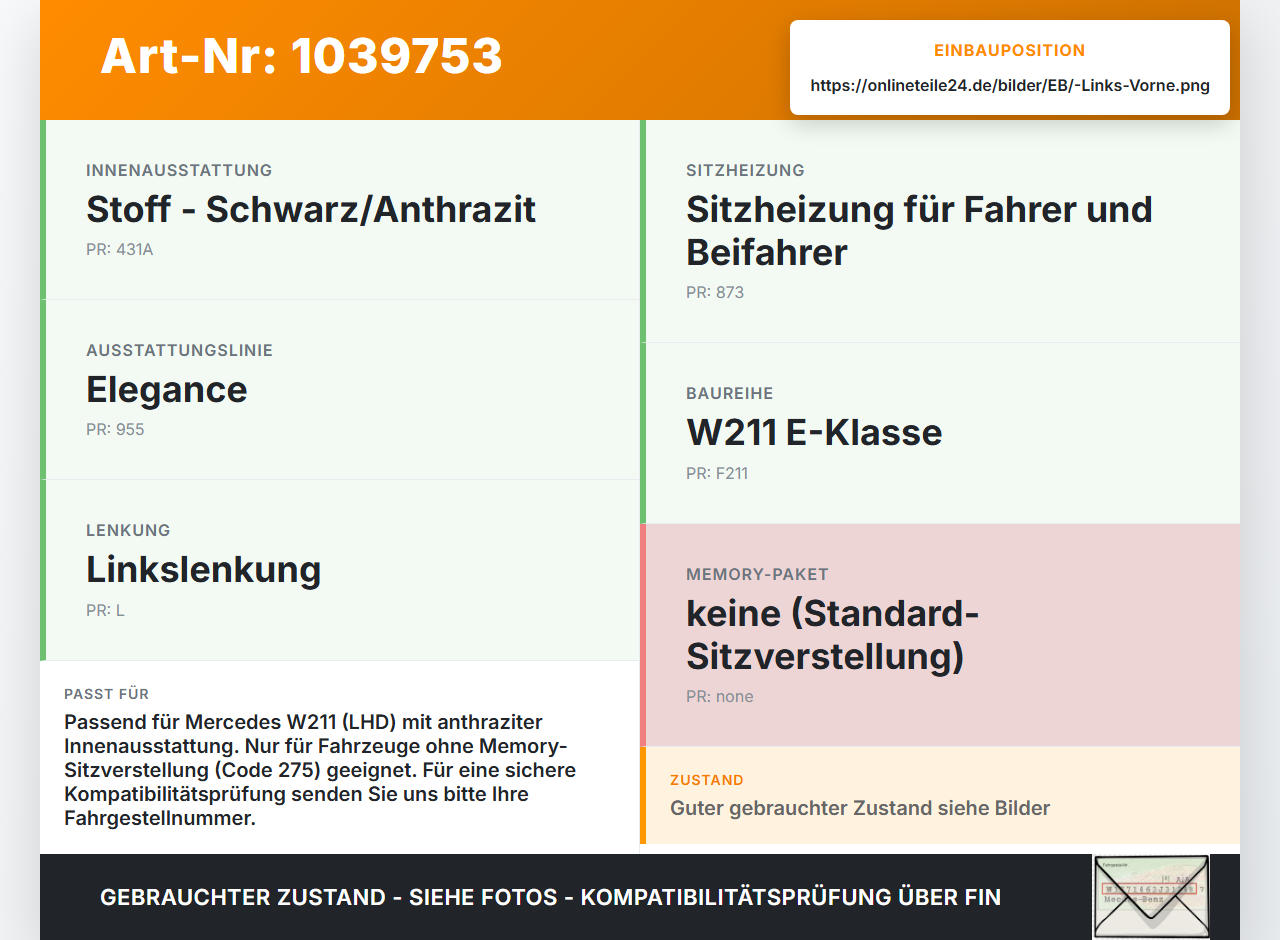This screenshot has width=1280, height=940.
Task: Click the AUSSTATTUNGSLINIE label
Action: point(179,350)
